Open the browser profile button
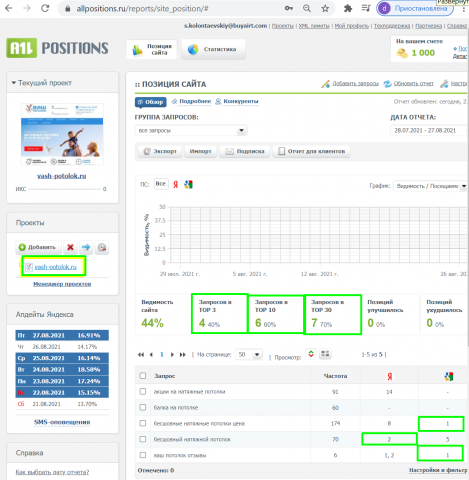Image resolution: width=469 pixels, height=480 pixels. point(415,8)
